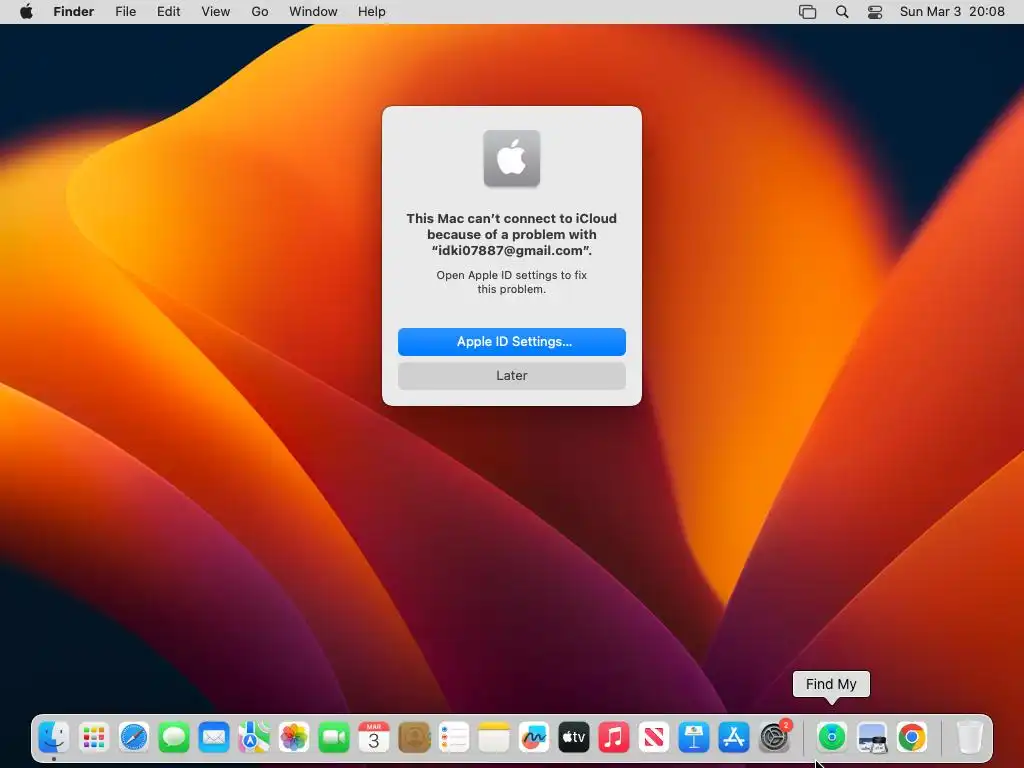Open Calendar showing March 3
The image size is (1024, 768).
pyautogui.click(x=374, y=737)
